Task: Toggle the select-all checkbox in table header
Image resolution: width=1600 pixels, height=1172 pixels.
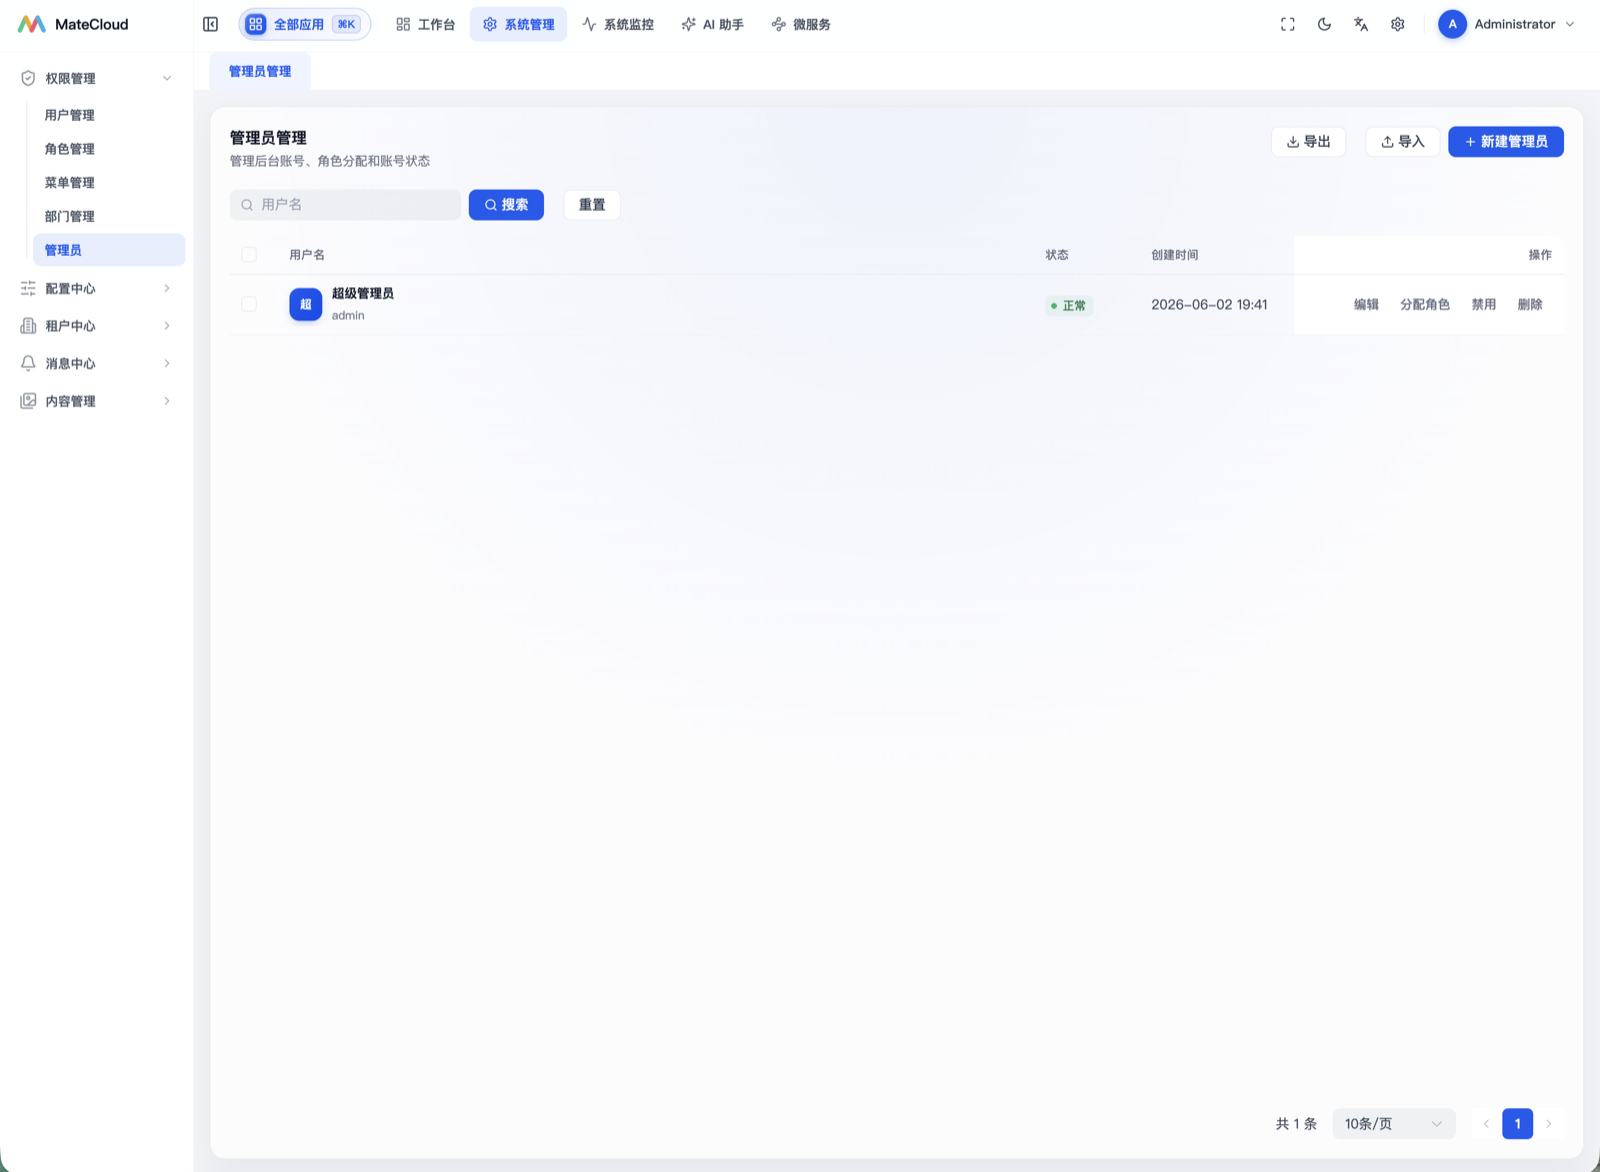Action: tap(249, 255)
